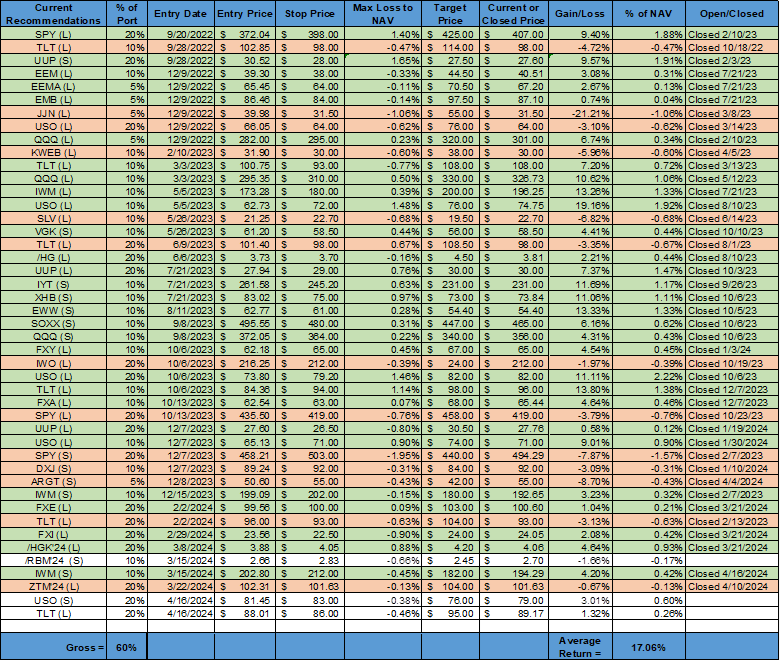Select the 'Closed 4/16/2024' status cell
Image resolution: width=780 pixels, height=661 pixels.
(x=732, y=573)
